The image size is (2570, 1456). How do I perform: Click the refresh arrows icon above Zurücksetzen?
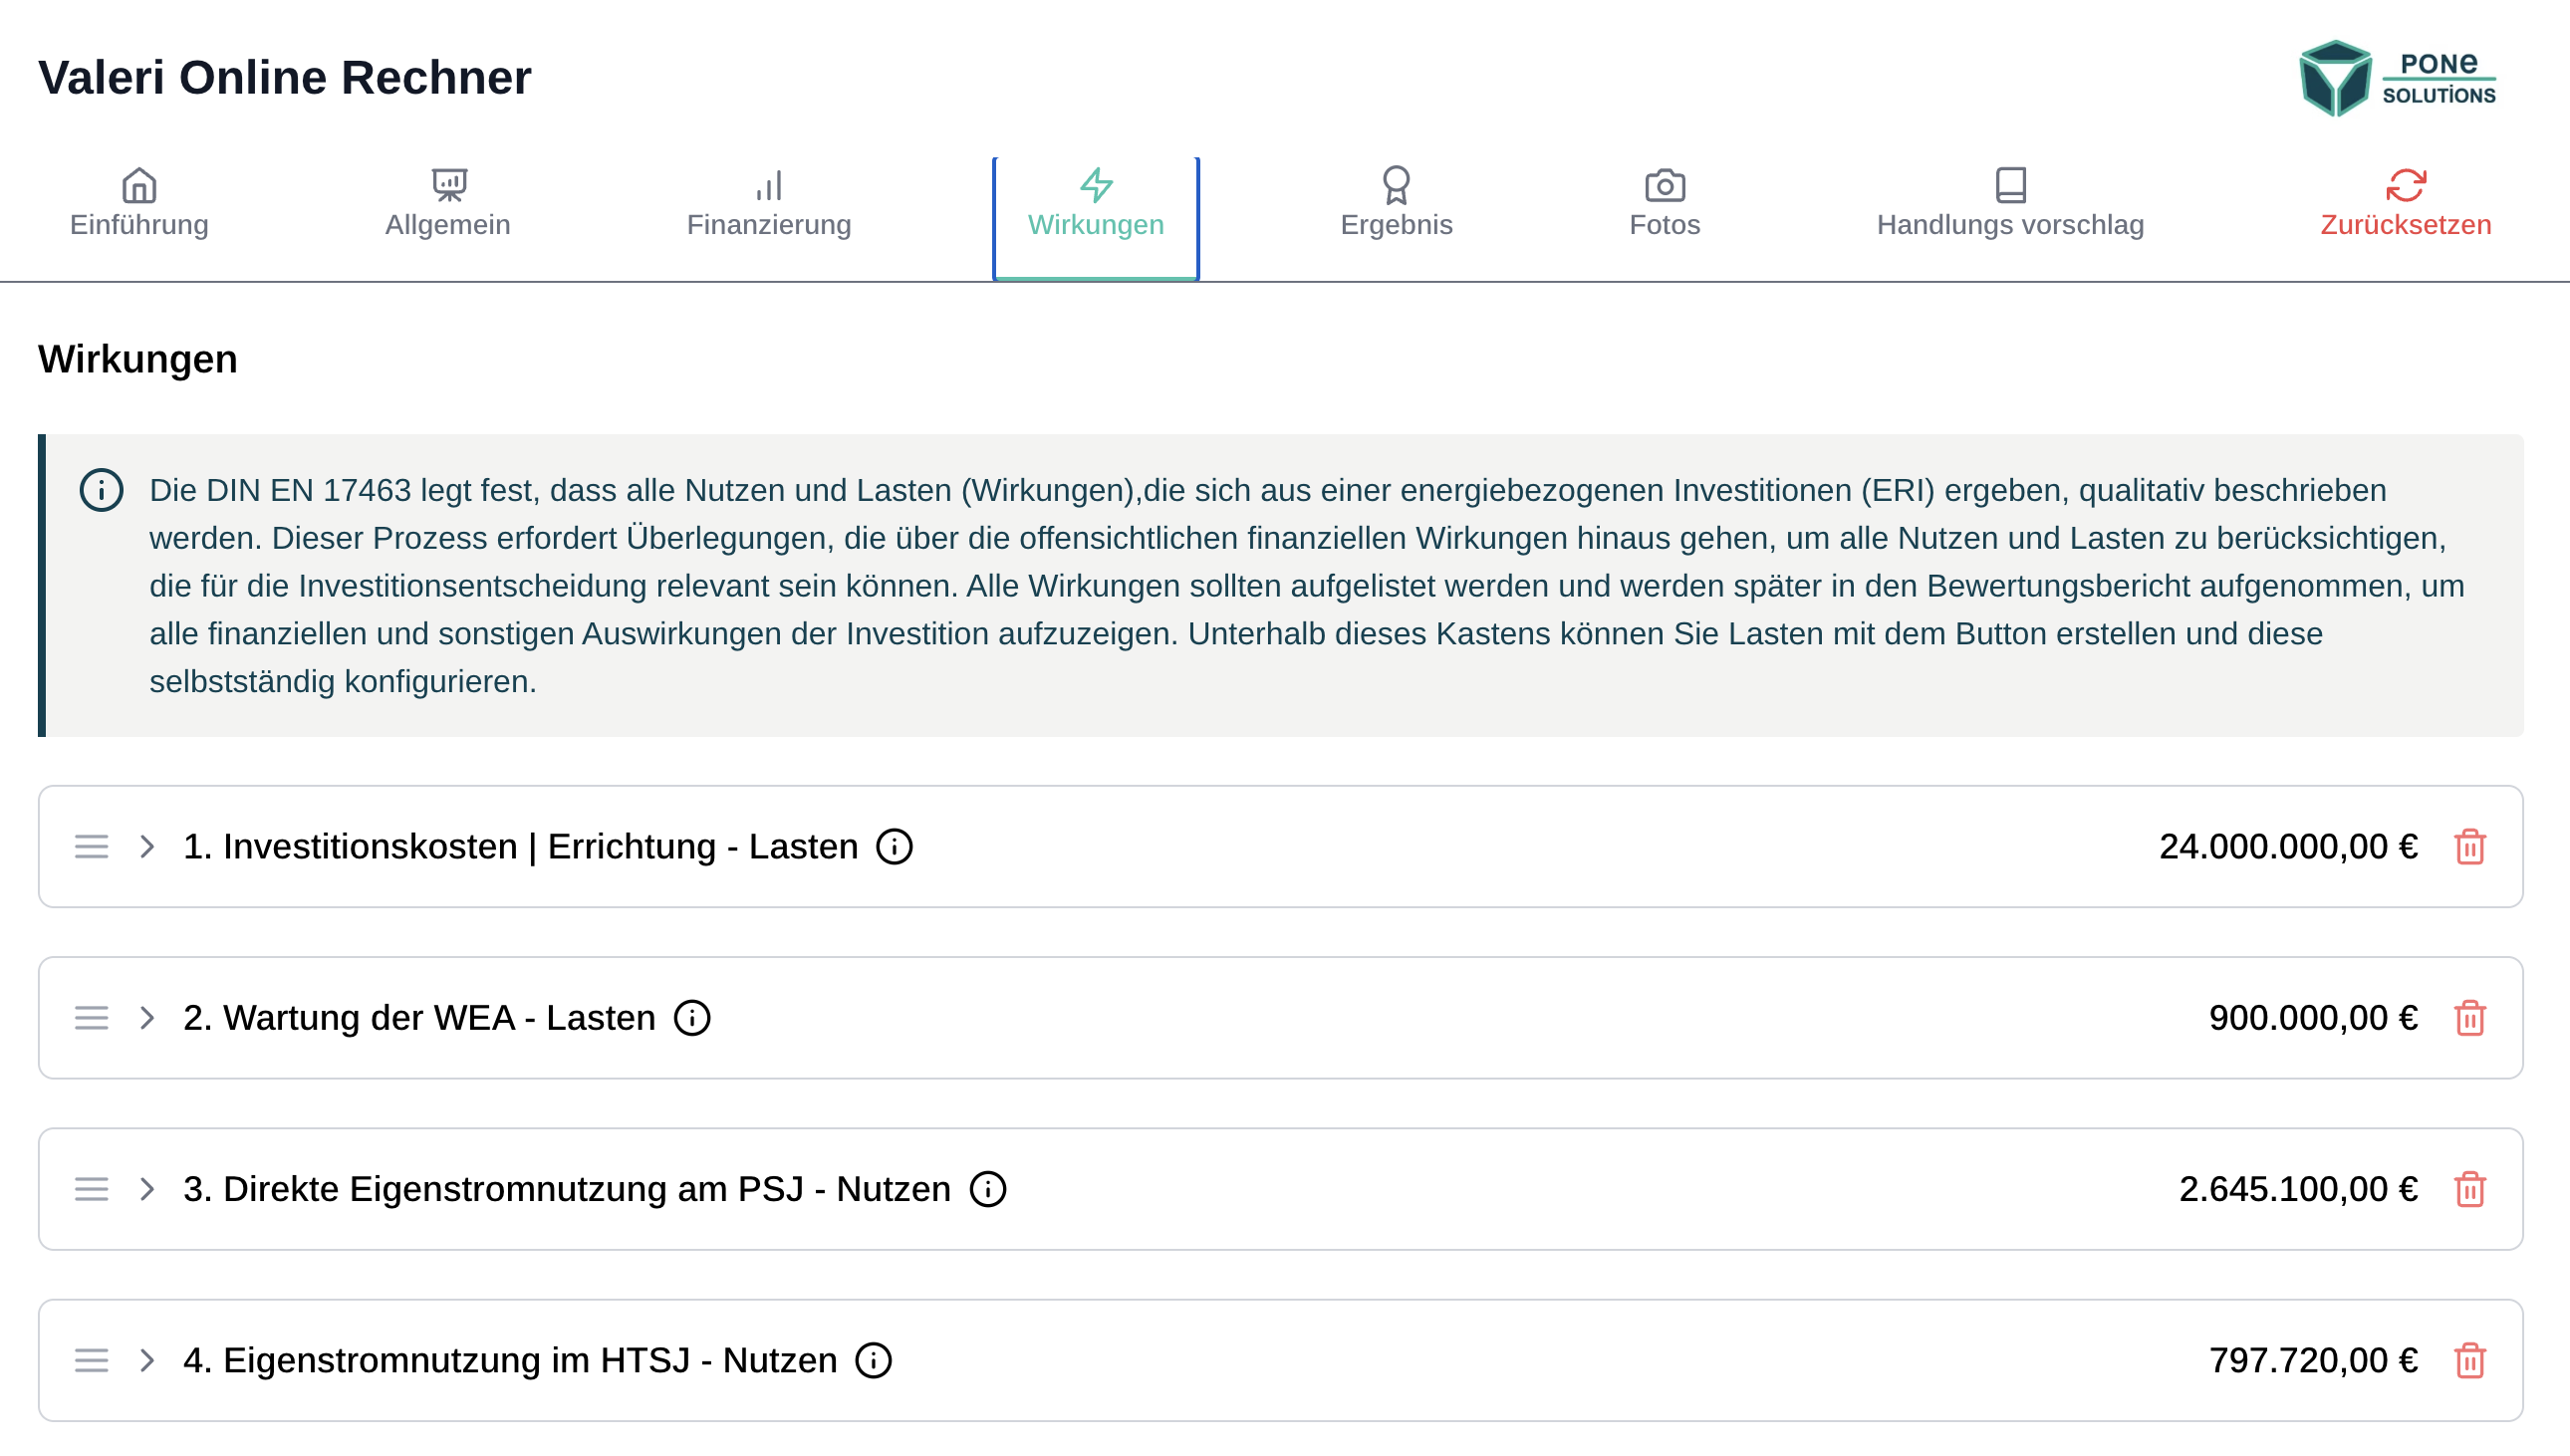click(2406, 185)
